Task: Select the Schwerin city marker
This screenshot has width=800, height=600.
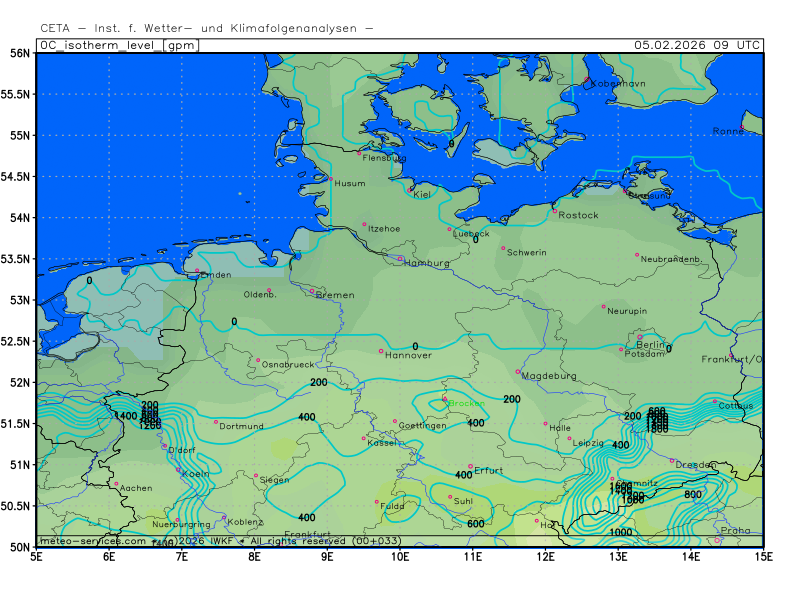Action: coord(504,248)
